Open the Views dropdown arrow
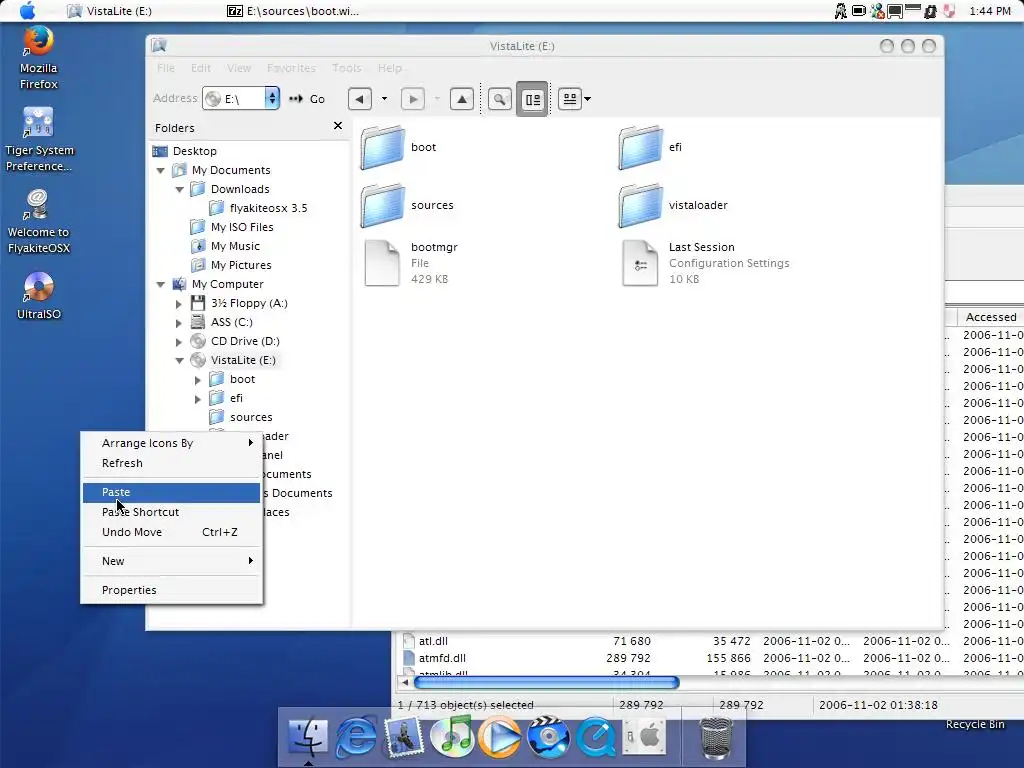 coord(587,99)
